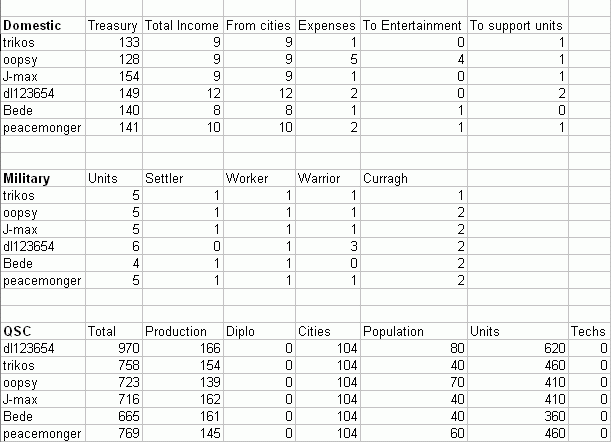Select peacemonger QSC Total cell showing 769

coord(114,433)
